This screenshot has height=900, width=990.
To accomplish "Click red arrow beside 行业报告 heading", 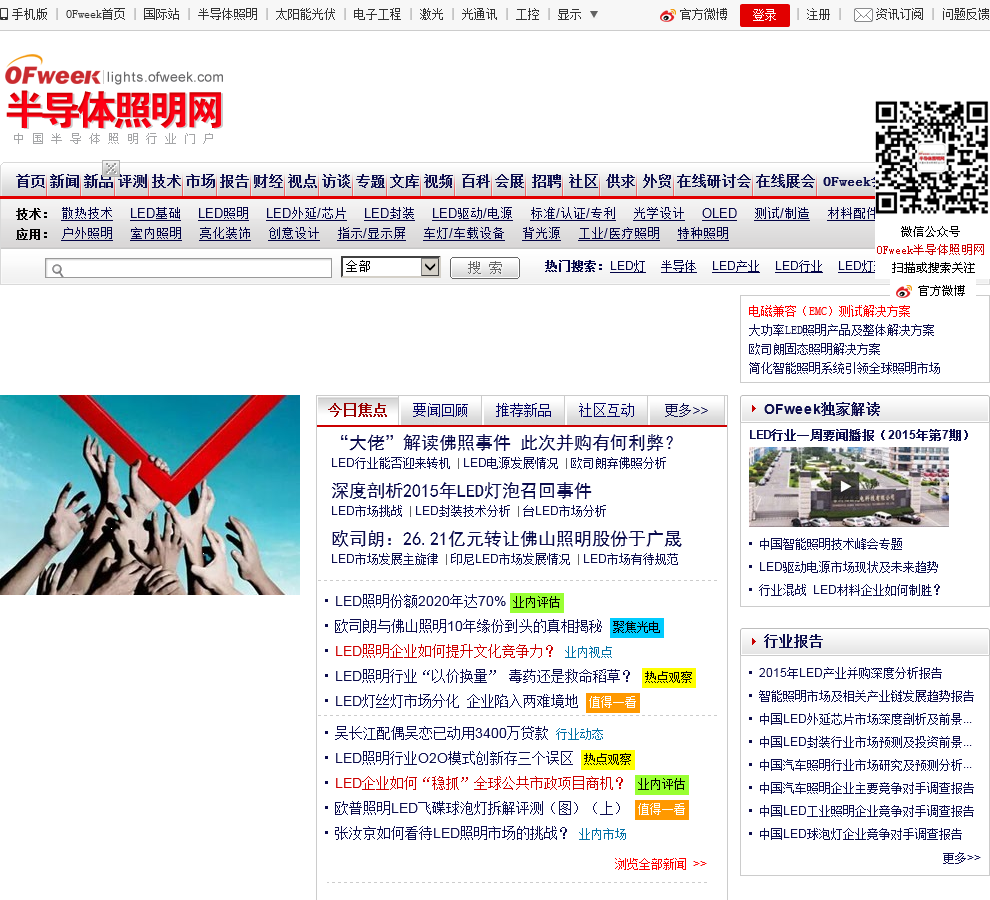I will [753, 641].
